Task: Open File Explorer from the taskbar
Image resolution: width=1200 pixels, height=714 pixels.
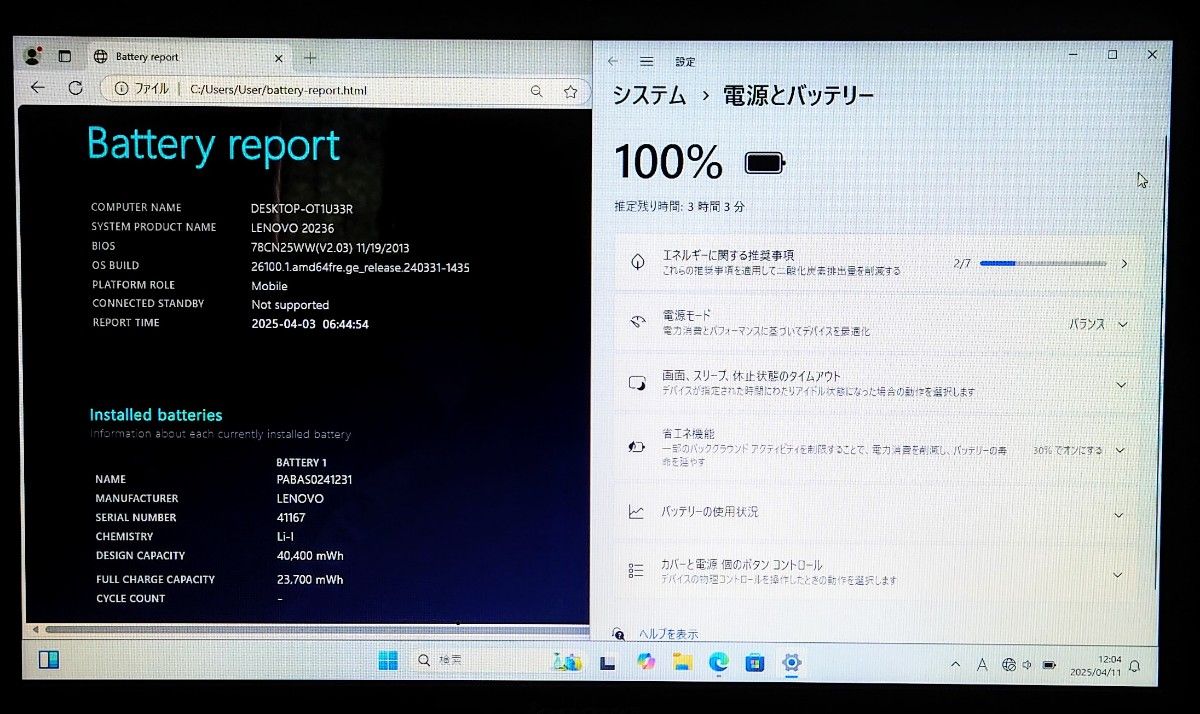Action: point(682,661)
